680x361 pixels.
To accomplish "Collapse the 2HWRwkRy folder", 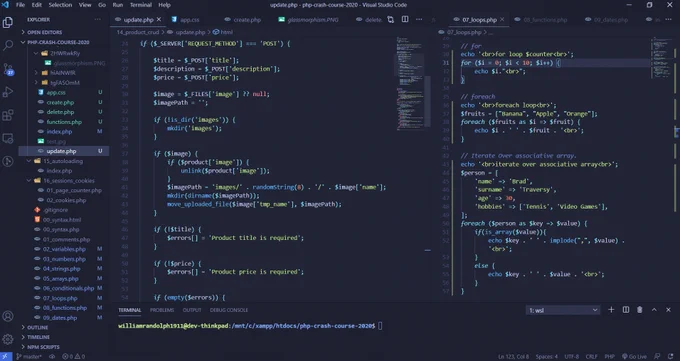I will (x=63, y=53).
